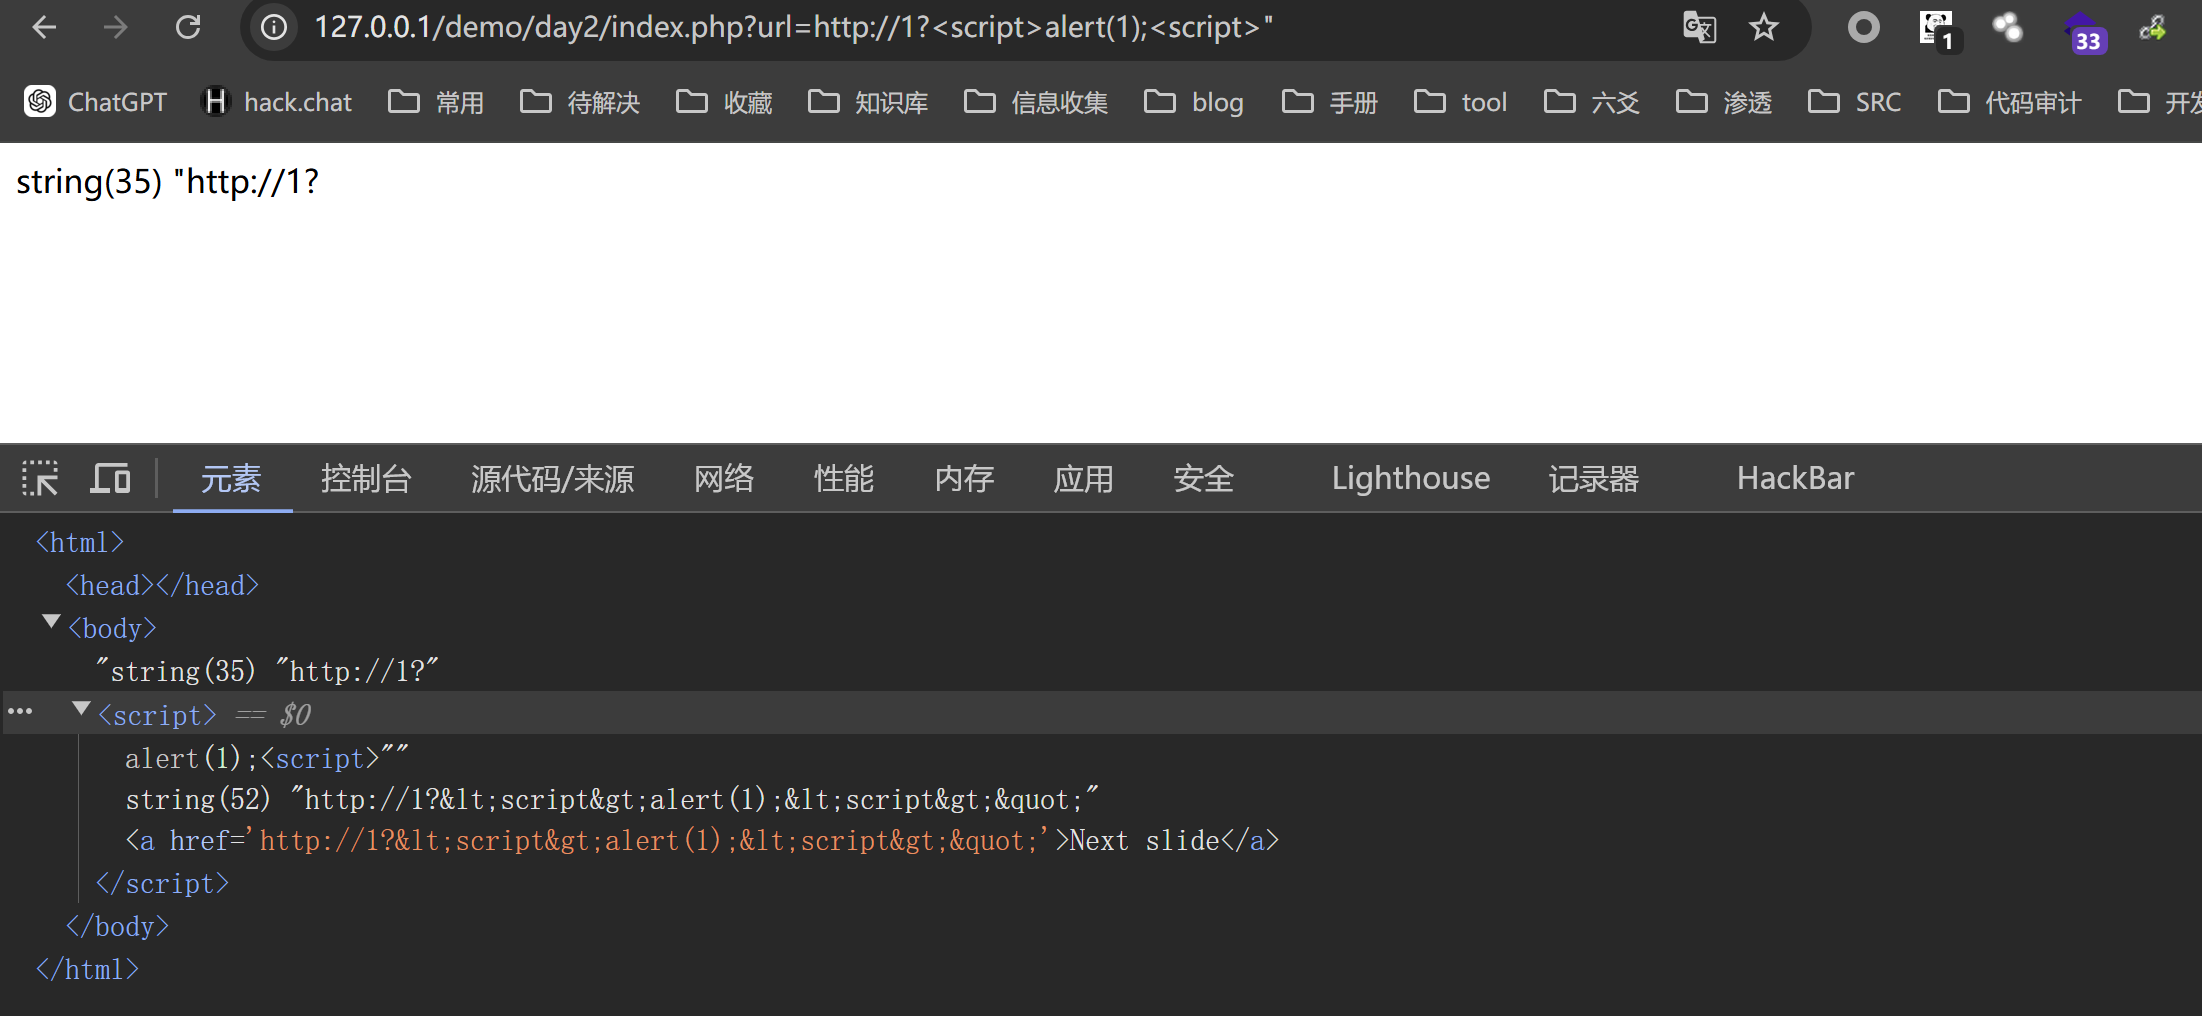
Task: Switch to 性能 Performance tab
Action: tap(844, 478)
